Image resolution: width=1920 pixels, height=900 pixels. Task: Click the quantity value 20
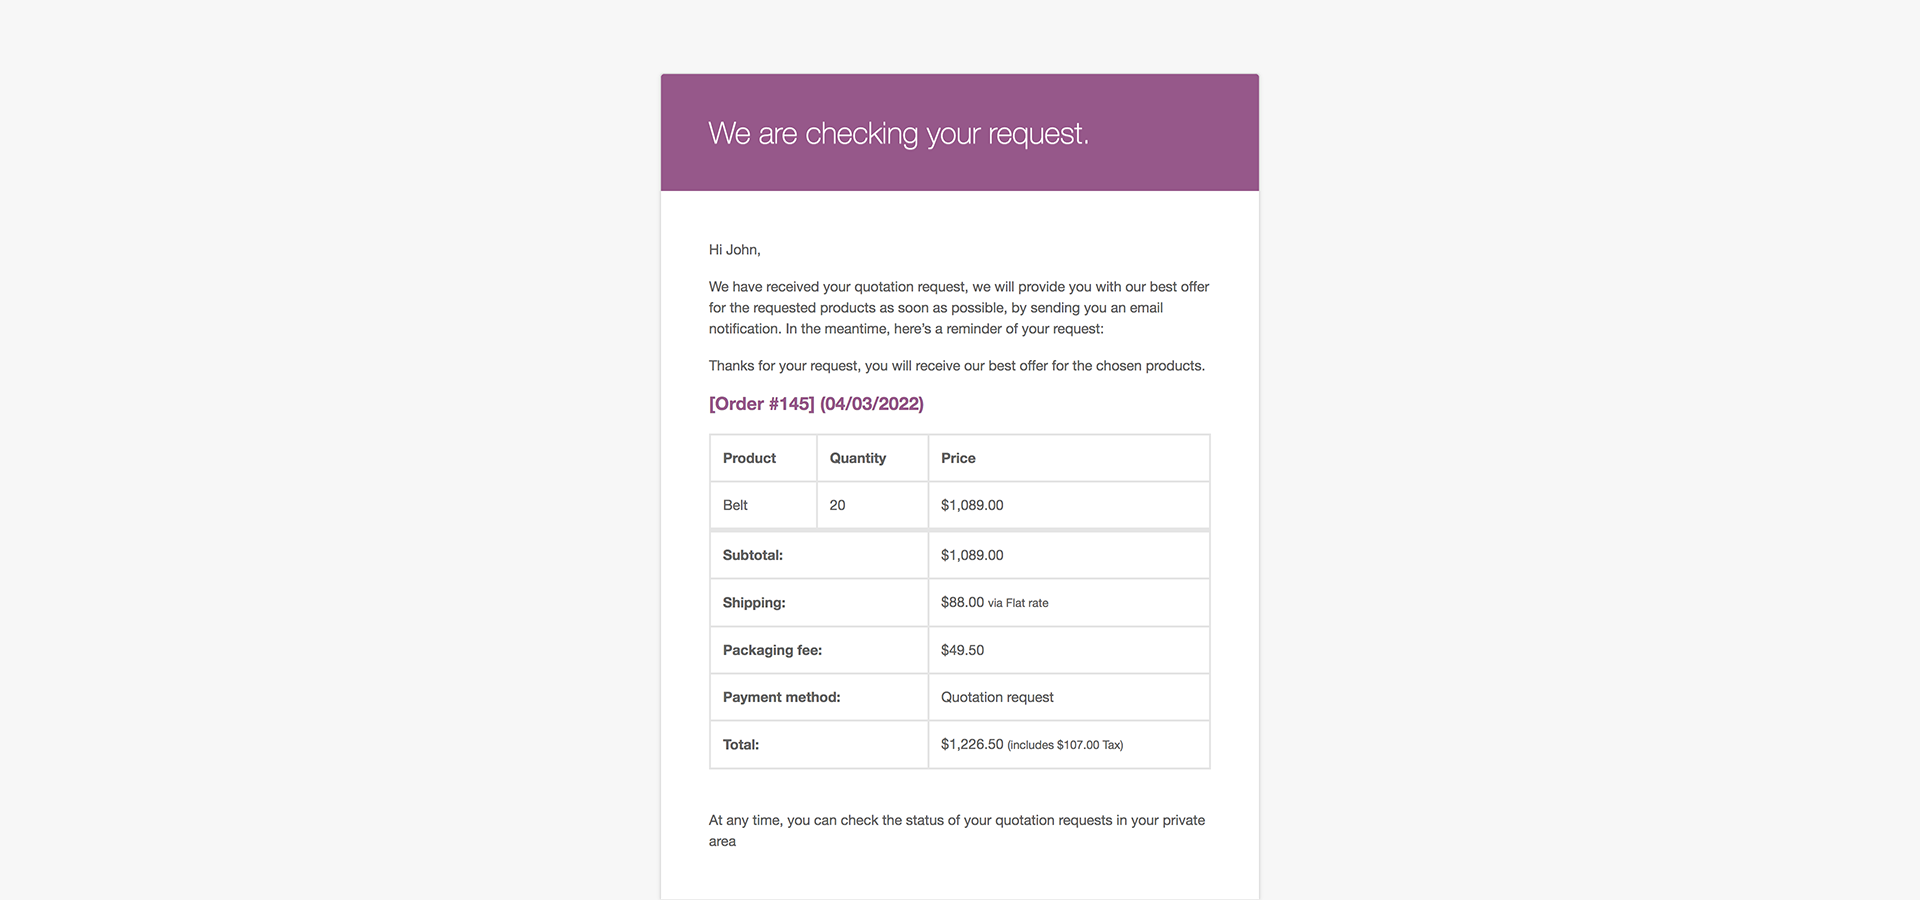pos(837,505)
